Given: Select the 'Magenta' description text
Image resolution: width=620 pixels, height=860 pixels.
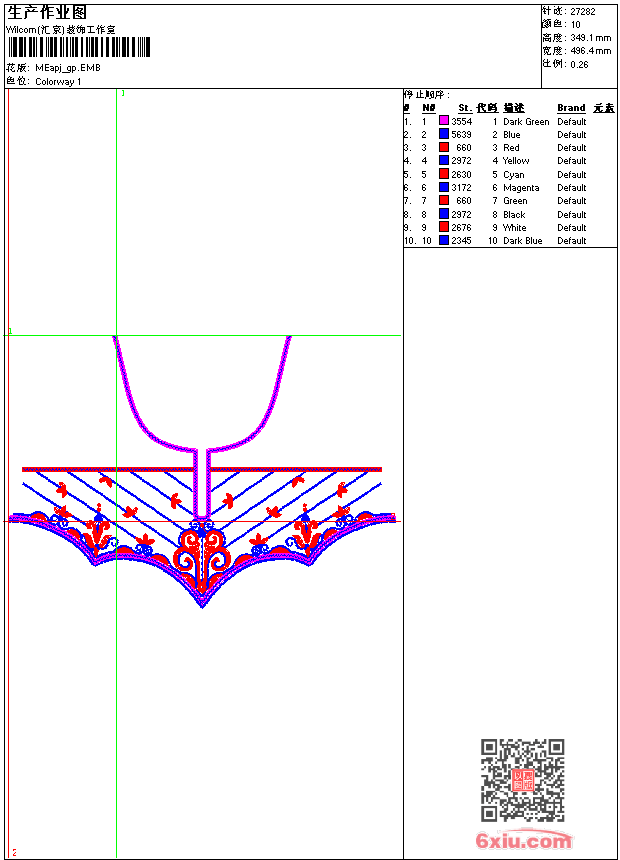Looking at the screenshot, I should (x=521, y=188).
